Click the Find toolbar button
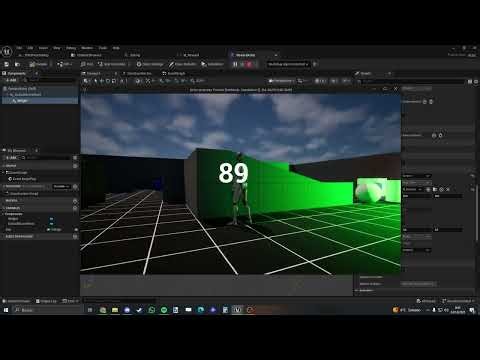 coord(87,64)
